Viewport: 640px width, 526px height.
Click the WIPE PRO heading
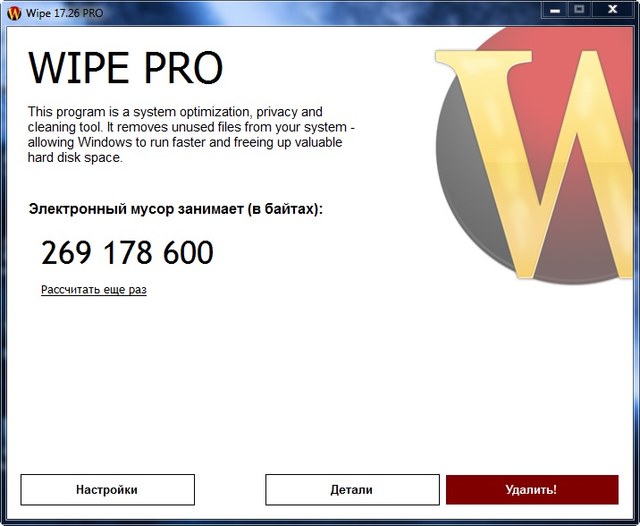point(126,68)
